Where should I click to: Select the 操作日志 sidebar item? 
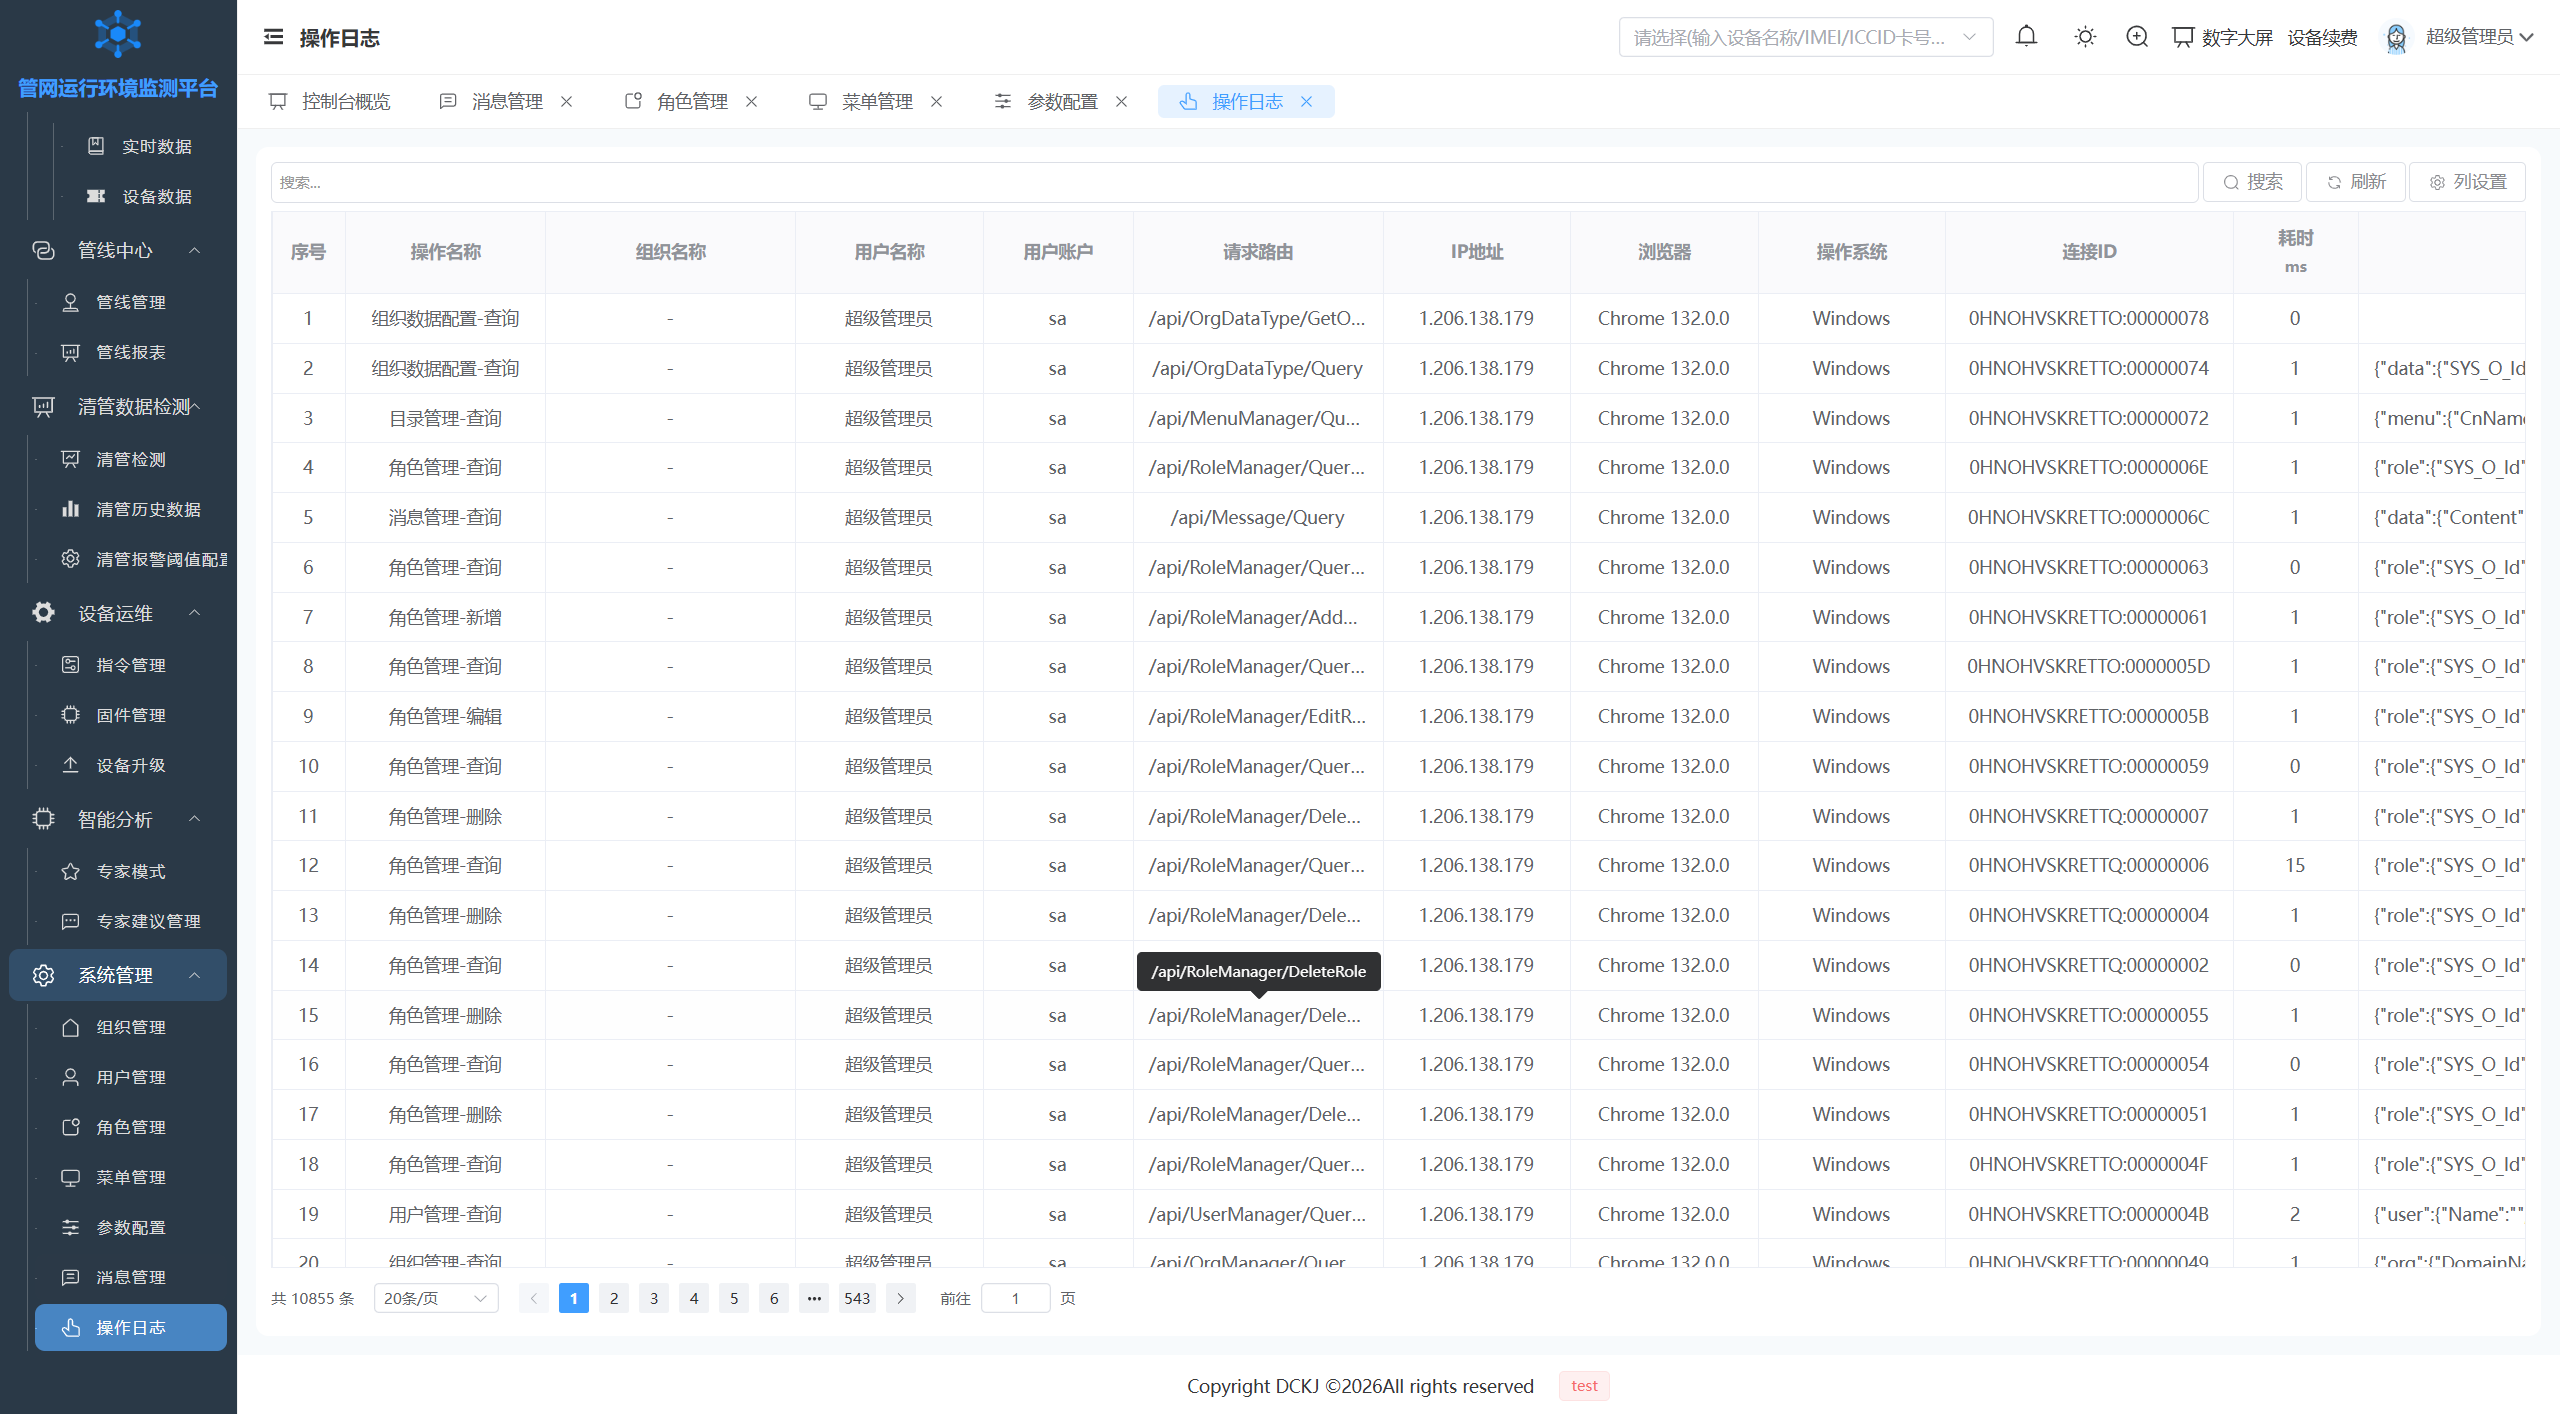point(130,1327)
